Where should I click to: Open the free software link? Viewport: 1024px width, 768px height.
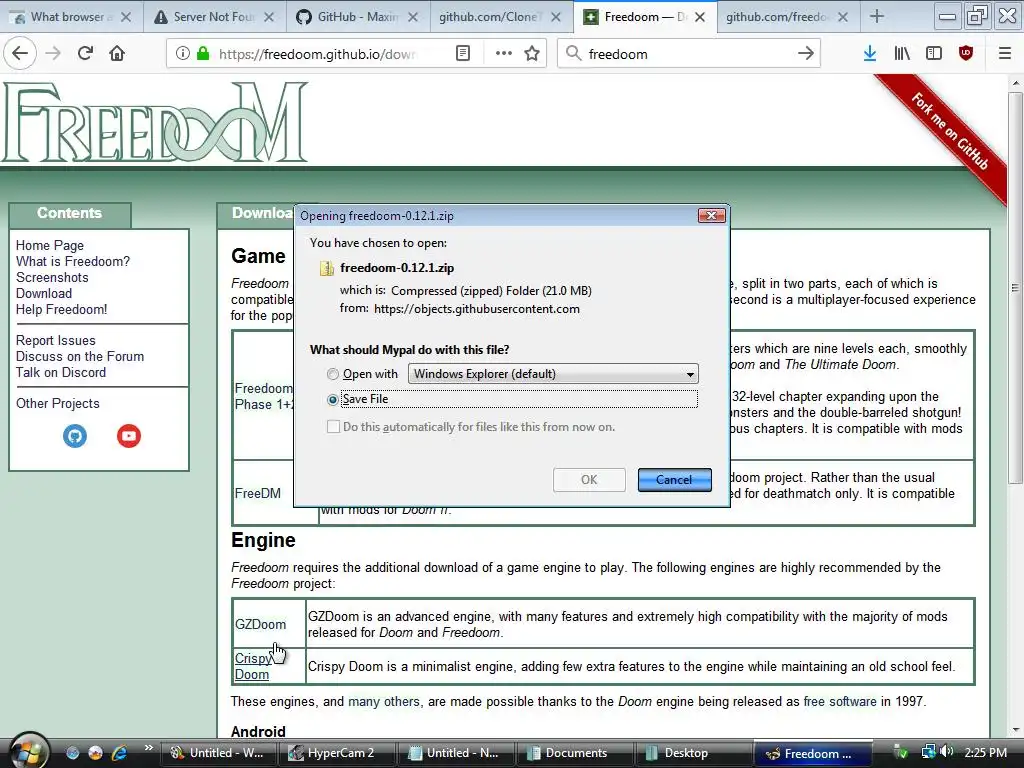[840, 701]
